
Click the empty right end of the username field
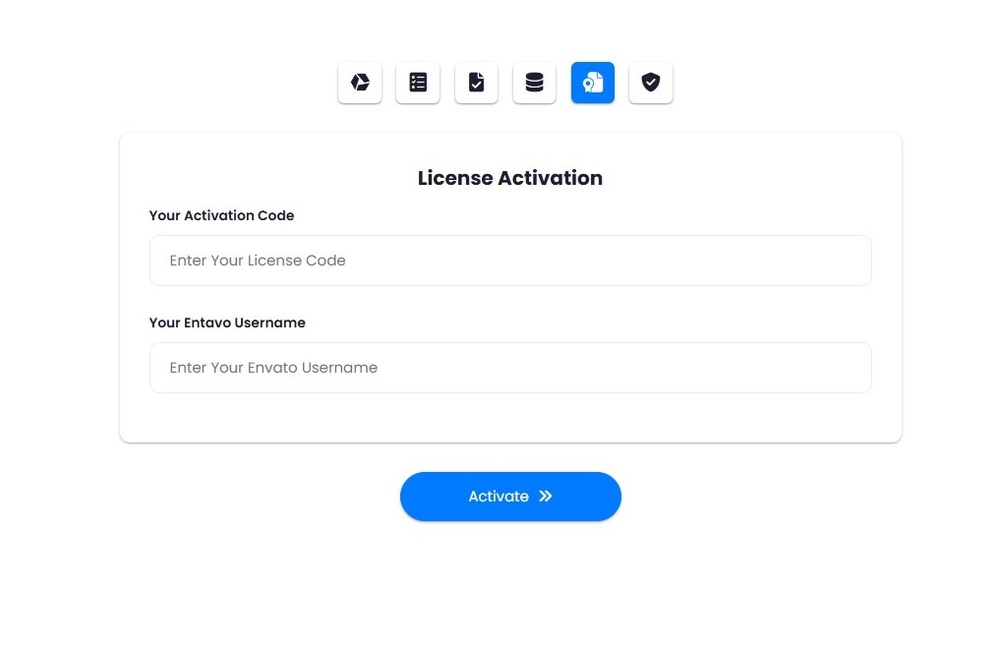click(x=797, y=367)
